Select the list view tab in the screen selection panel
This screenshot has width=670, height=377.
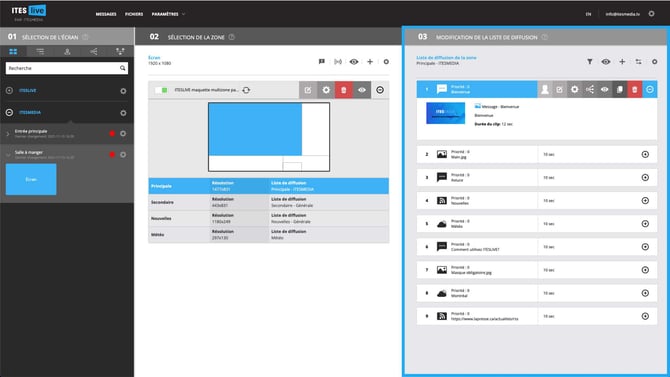pyautogui.click(x=40, y=52)
